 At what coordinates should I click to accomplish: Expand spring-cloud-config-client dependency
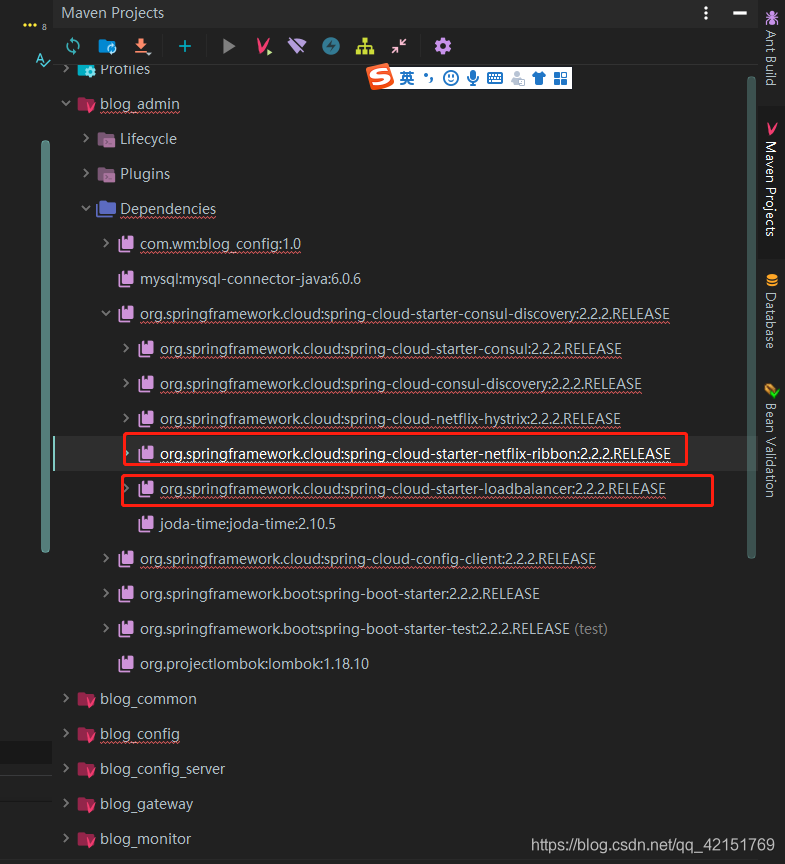coord(106,559)
